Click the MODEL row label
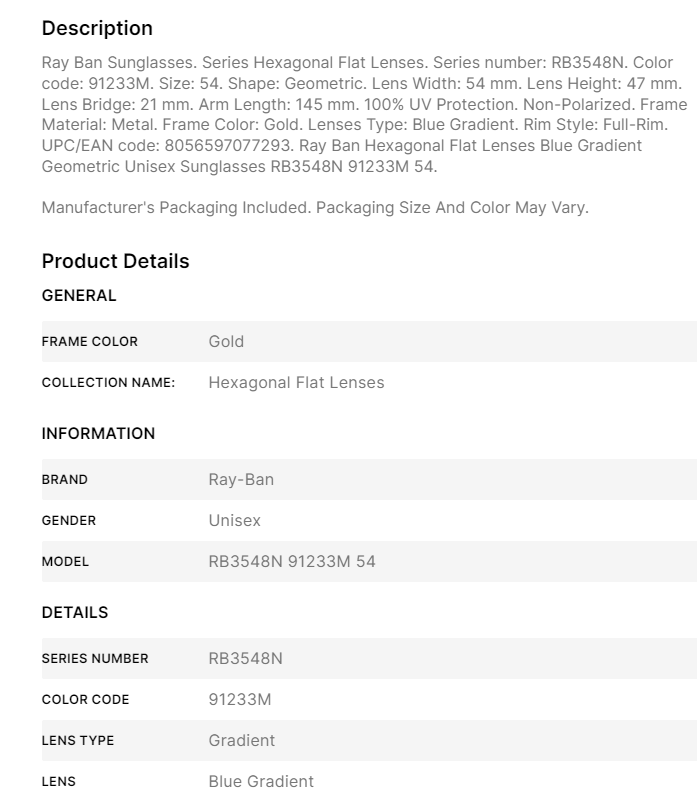697x797 pixels. click(x=65, y=562)
